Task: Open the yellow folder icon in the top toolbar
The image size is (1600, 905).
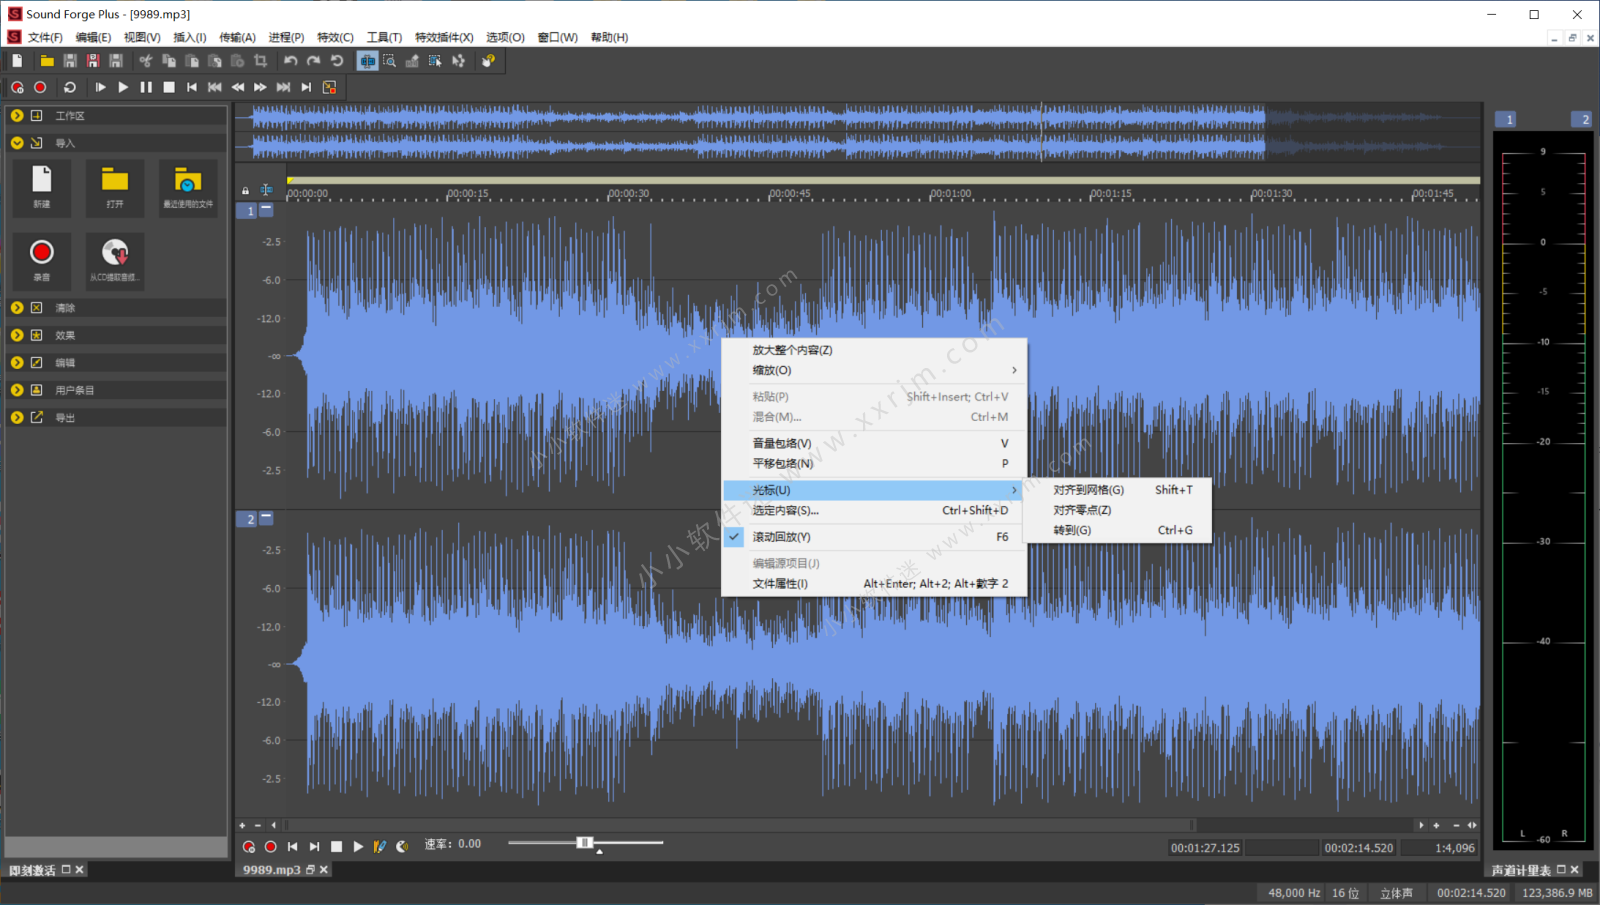Action: [47, 61]
